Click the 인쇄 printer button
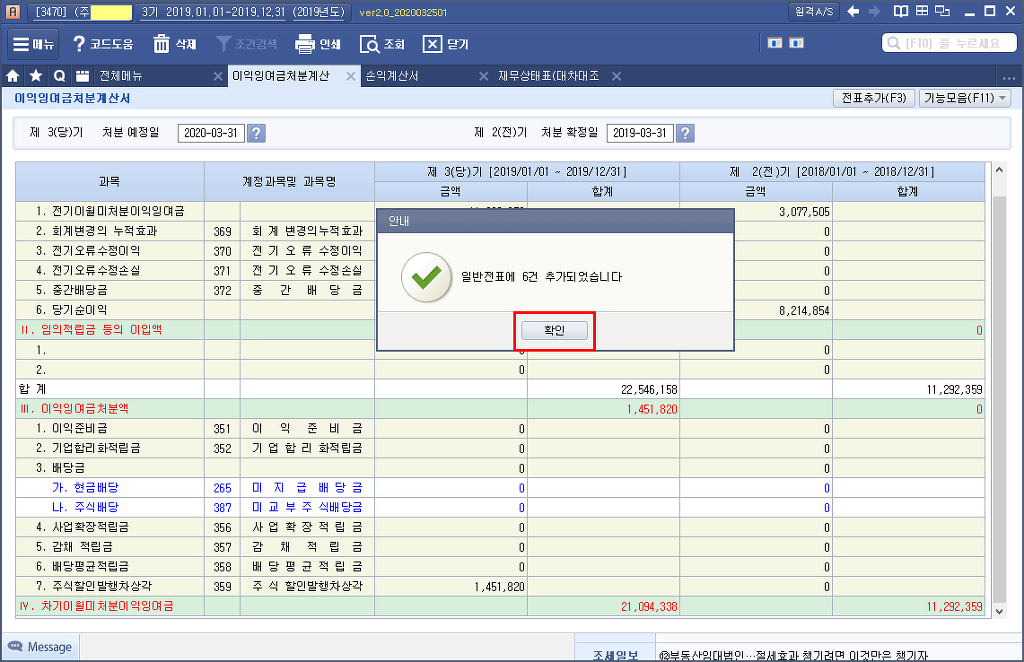Screen dimensions: 1024x662 pos(318,44)
